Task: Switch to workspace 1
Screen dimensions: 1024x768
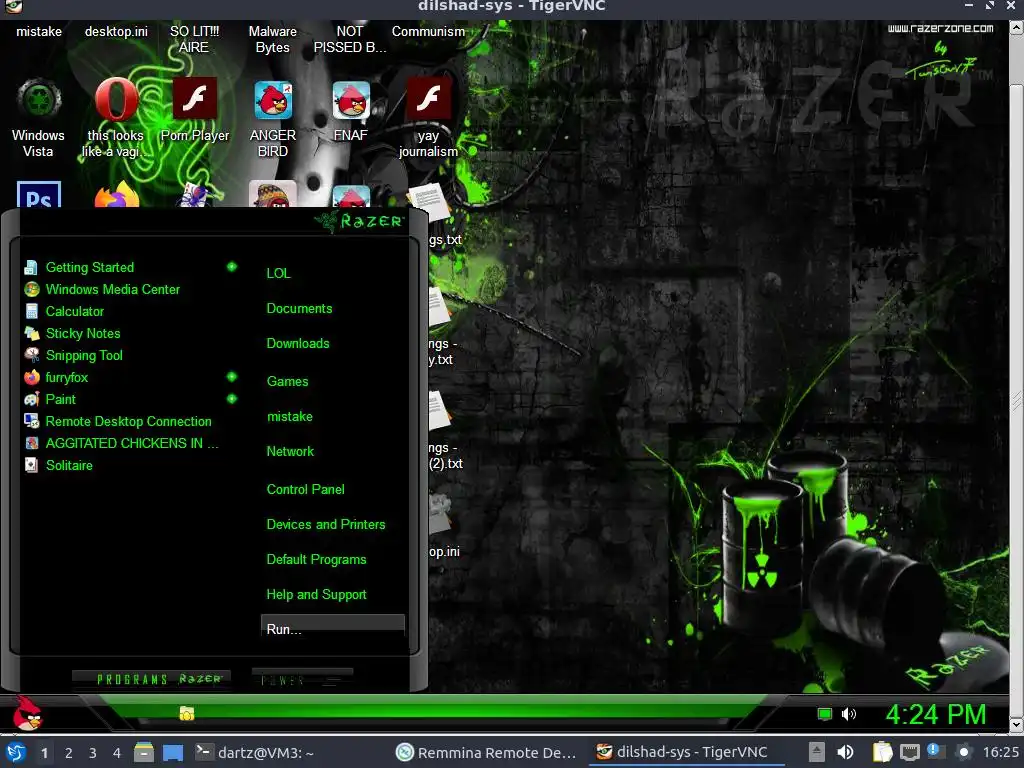Action: 44,753
